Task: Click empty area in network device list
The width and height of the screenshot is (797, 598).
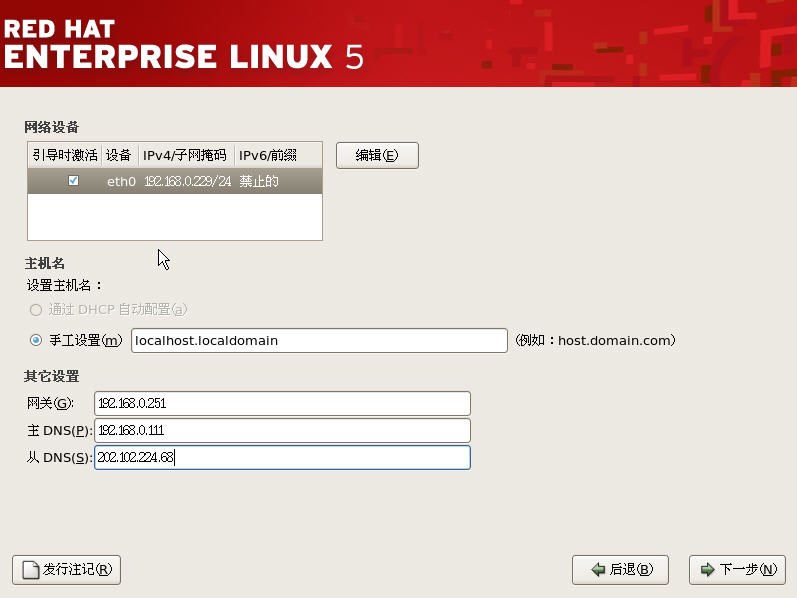Action: (175, 217)
